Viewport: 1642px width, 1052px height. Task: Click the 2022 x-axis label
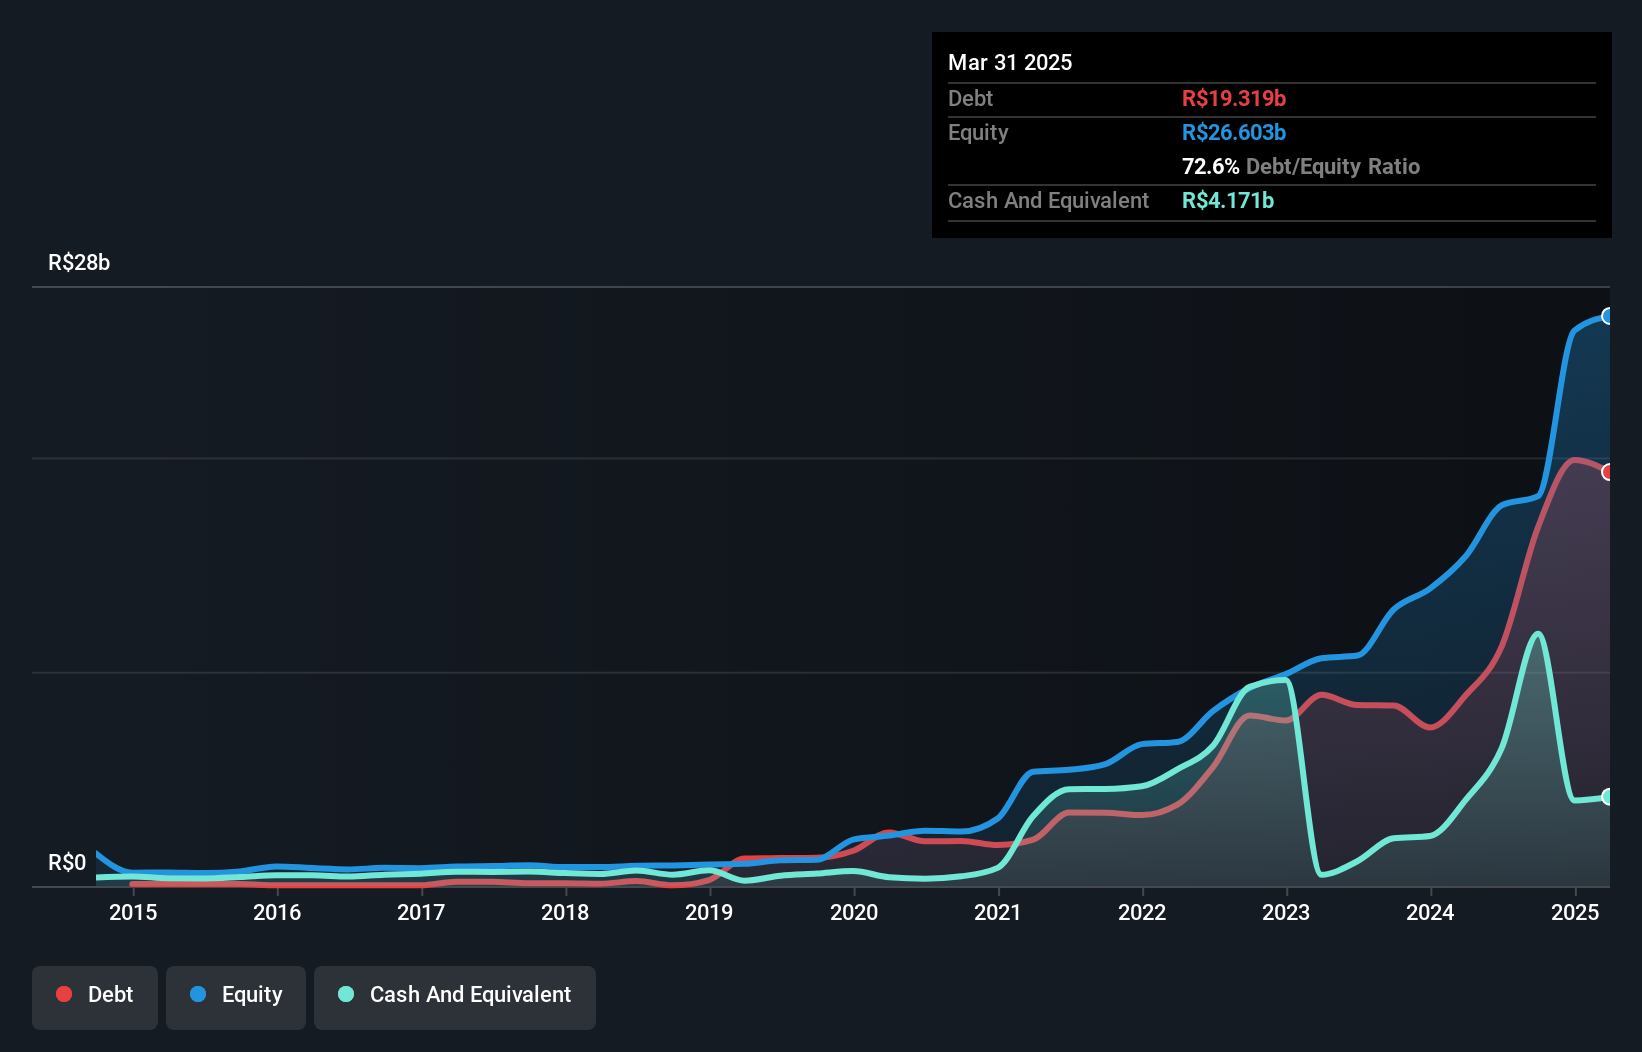(x=1142, y=912)
